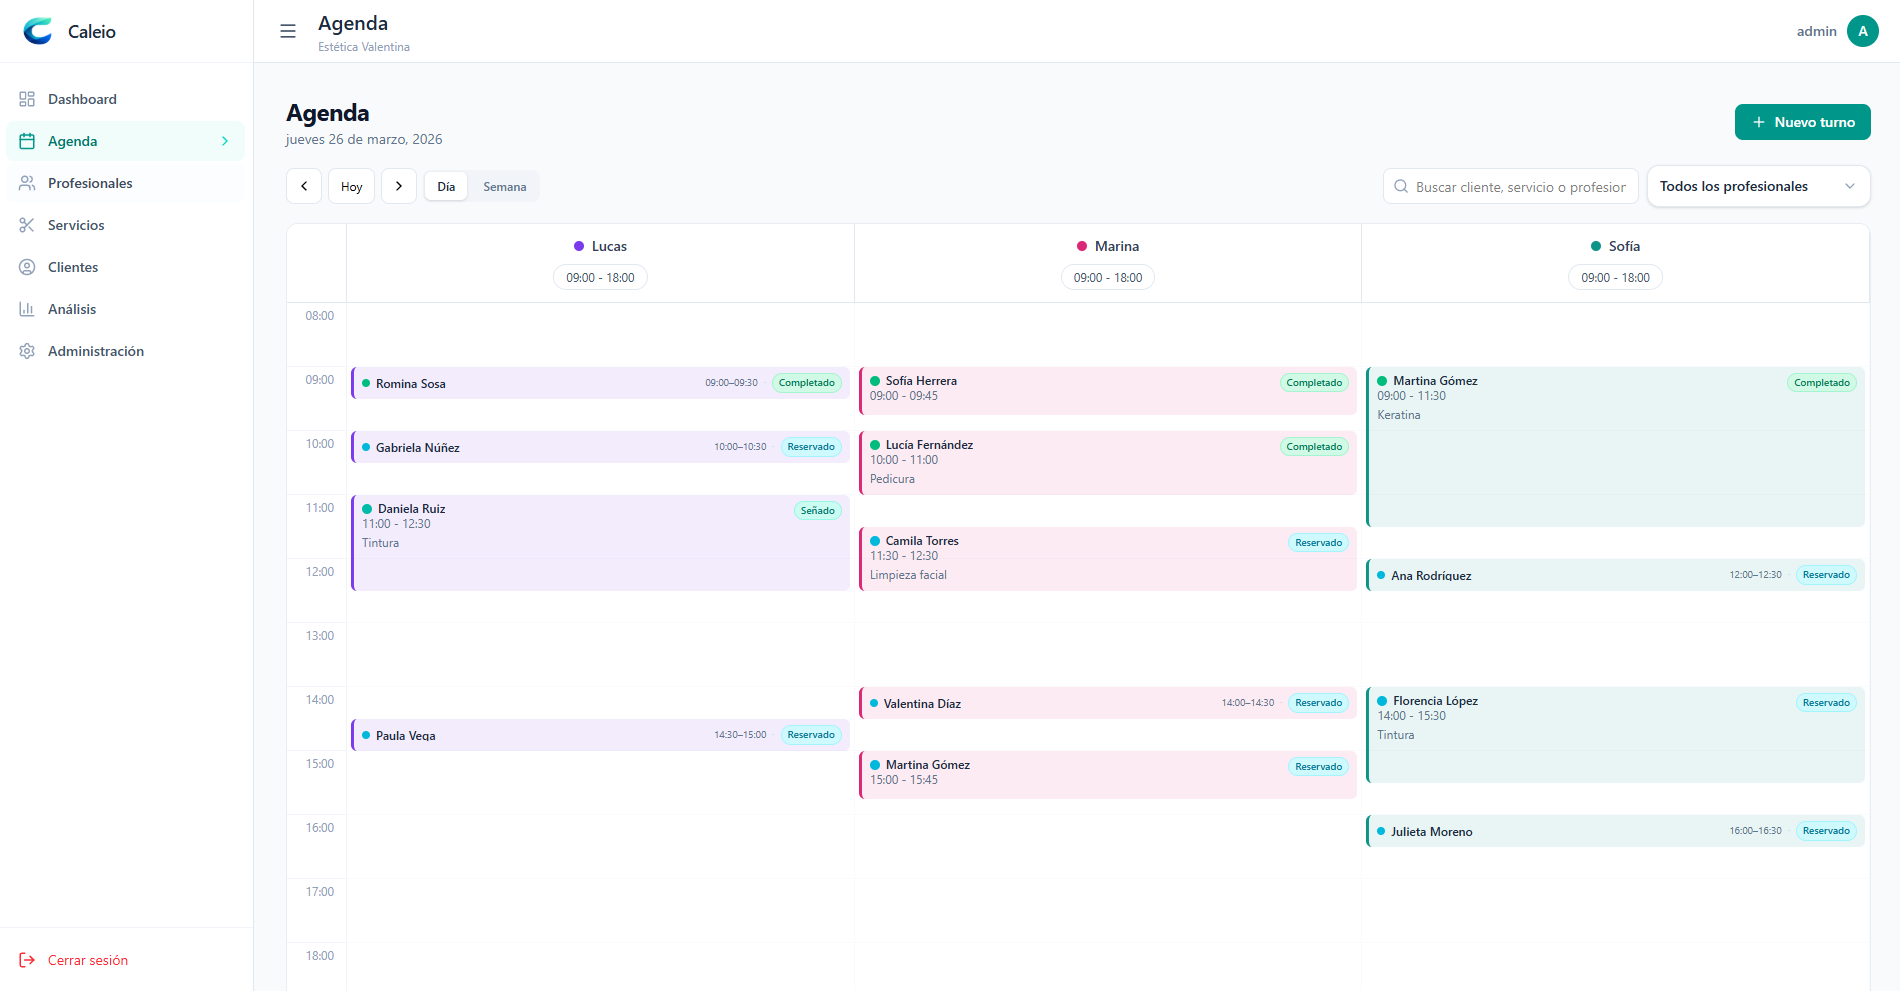The height and width of the screenshot is (991, 1900).
Task: Click the purple dot beside Lucas
Action: coord(579,246)
